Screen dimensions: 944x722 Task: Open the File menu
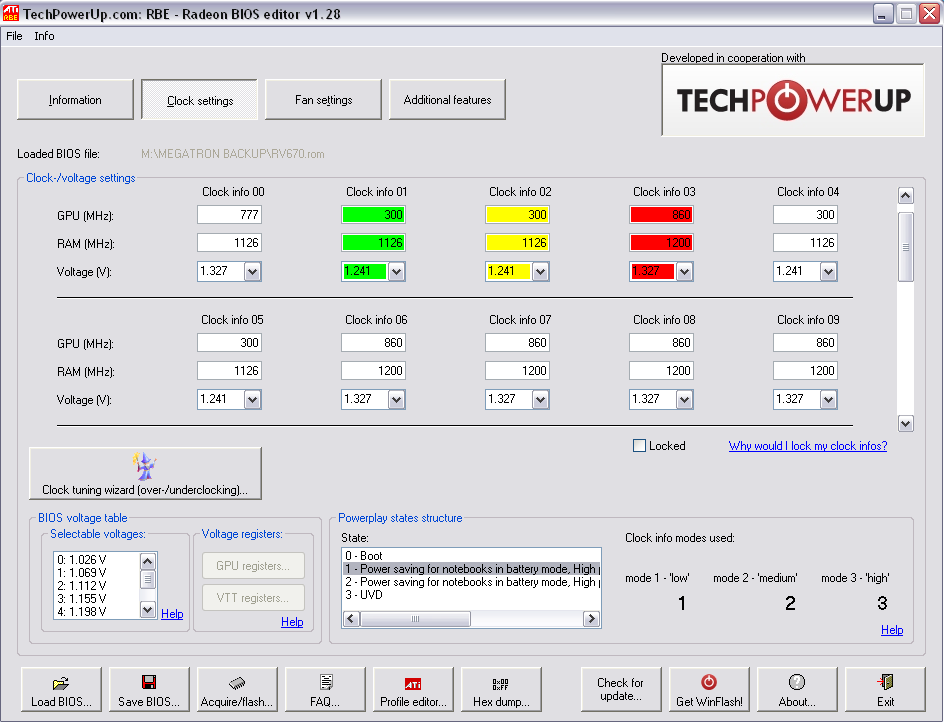[x=14, y=36]
